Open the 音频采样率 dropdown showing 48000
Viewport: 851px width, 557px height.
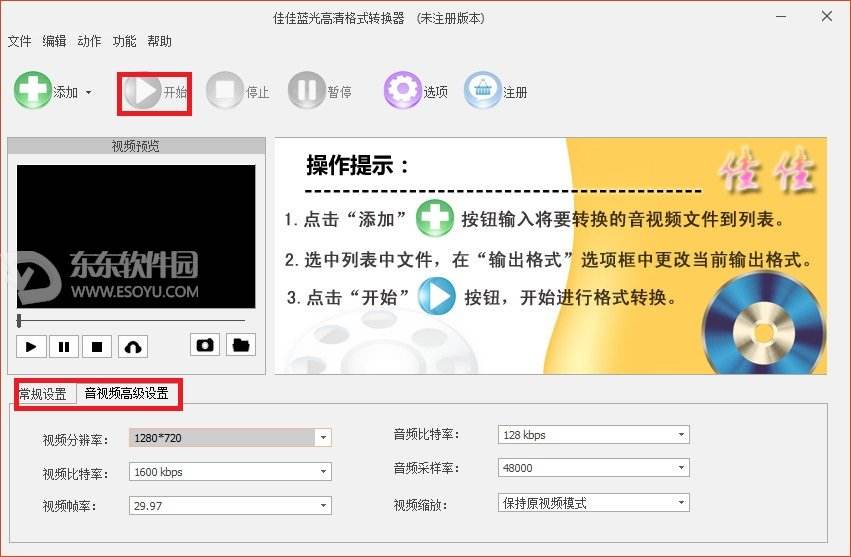click(x=594, y=467)
